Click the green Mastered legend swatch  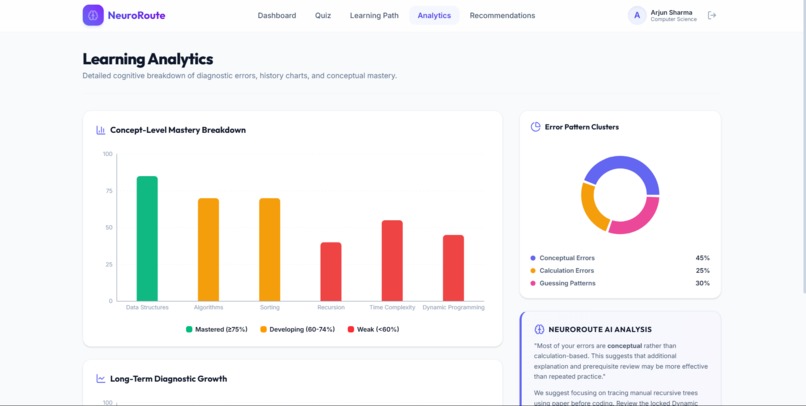point(189,329)
